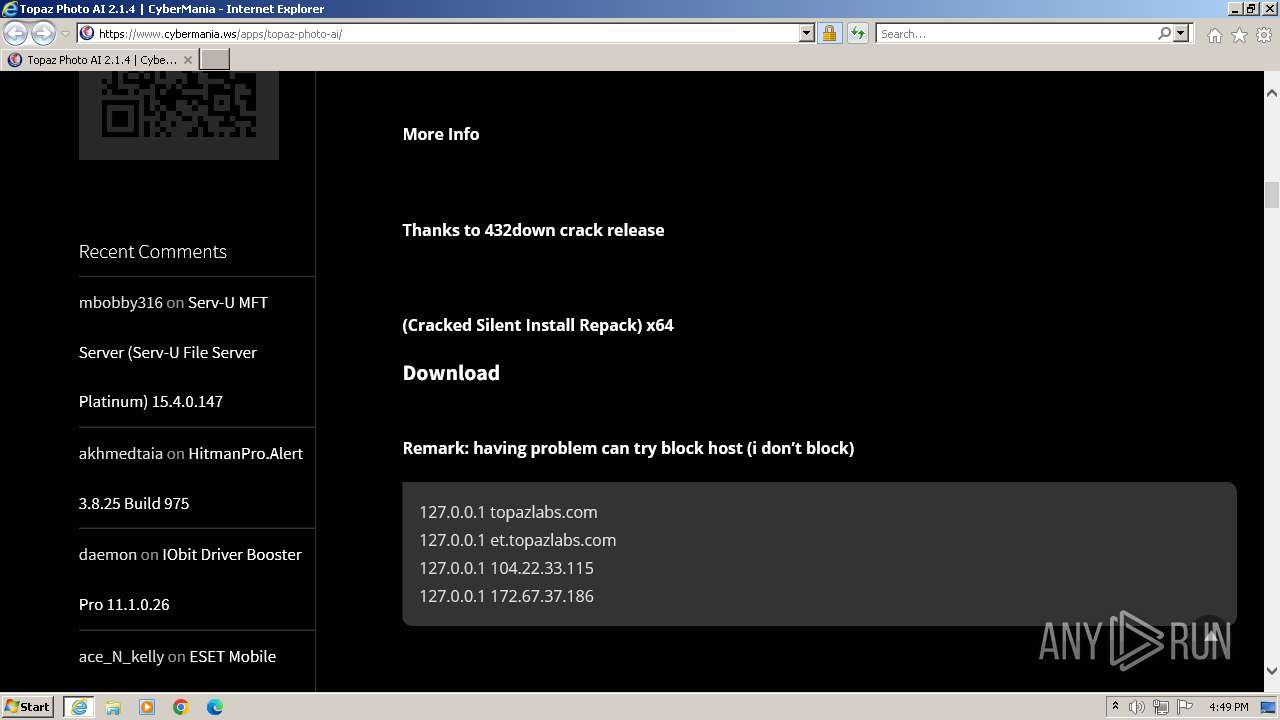Image resolution: width=1280 pixels, height=720 pixels.
Task: Open the ESET Mobile comment link
Action: [x=232, y=656]
